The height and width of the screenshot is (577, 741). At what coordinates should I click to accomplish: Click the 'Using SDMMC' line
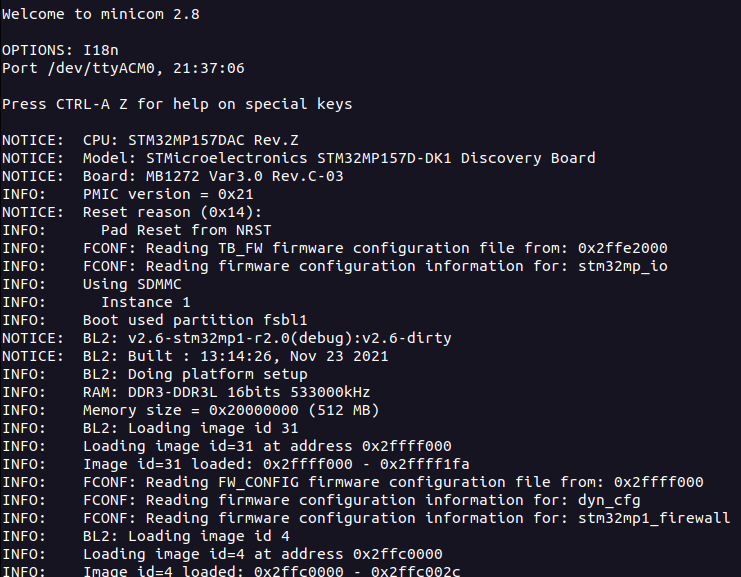click(92, 284)
